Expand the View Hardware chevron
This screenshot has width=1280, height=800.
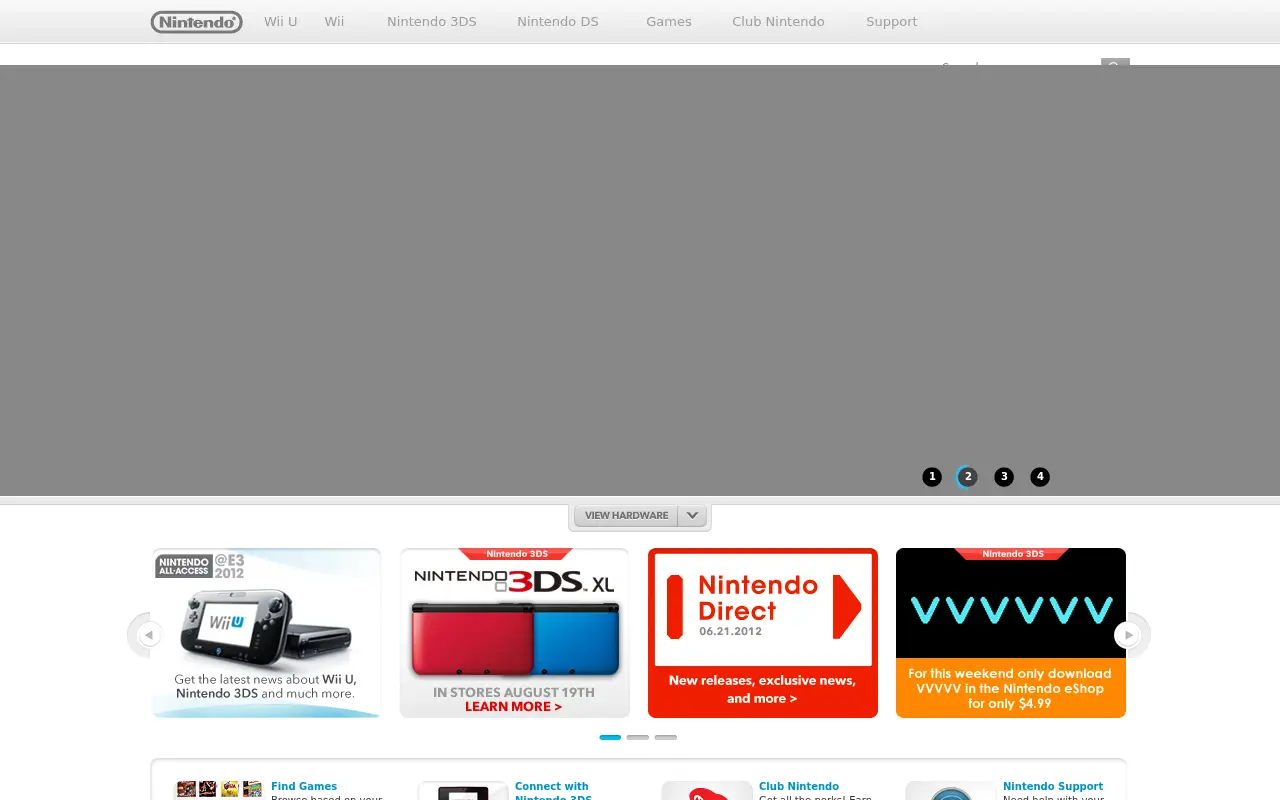[693, 516]
